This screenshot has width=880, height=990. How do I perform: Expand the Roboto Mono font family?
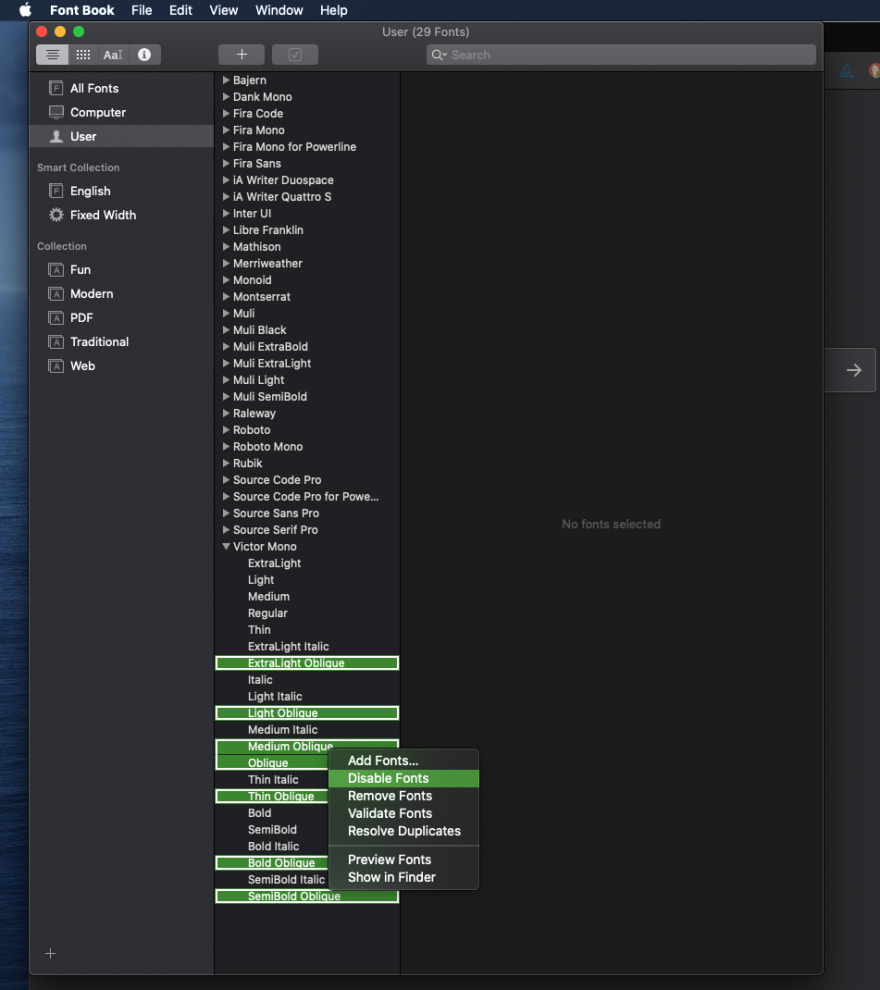[x=226, y=446]
